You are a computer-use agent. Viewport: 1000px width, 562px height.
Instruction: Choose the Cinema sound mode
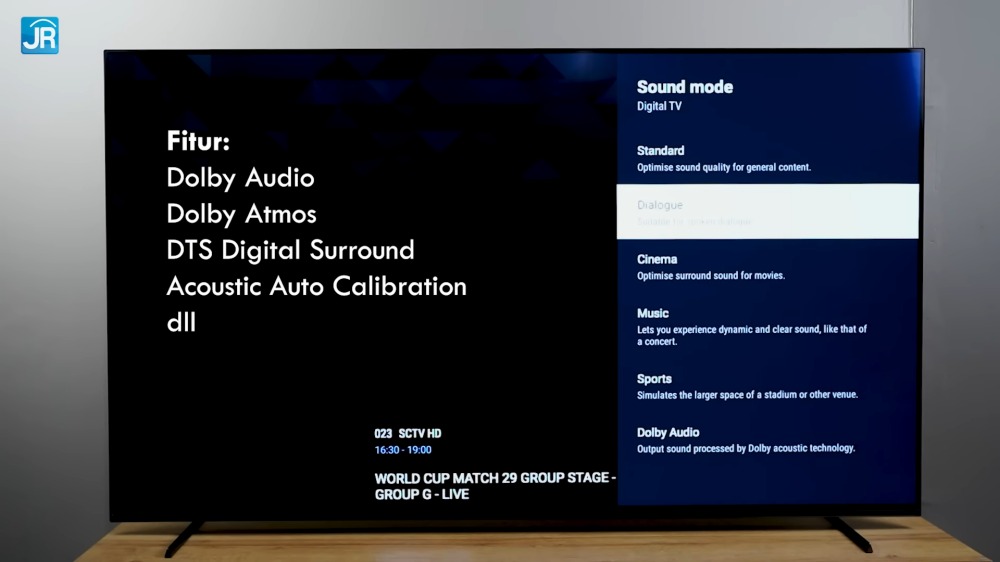[x=767, y=267]
